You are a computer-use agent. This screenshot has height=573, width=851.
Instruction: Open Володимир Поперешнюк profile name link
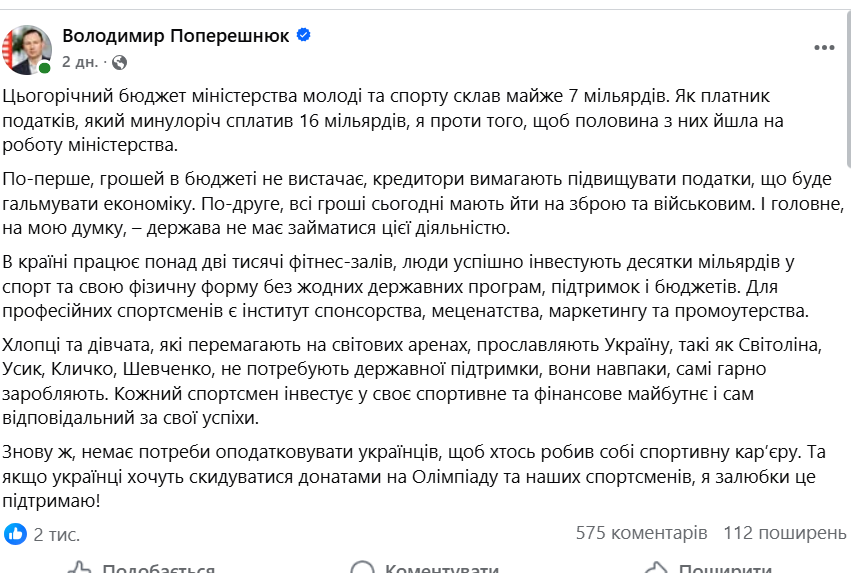(176, 36)
